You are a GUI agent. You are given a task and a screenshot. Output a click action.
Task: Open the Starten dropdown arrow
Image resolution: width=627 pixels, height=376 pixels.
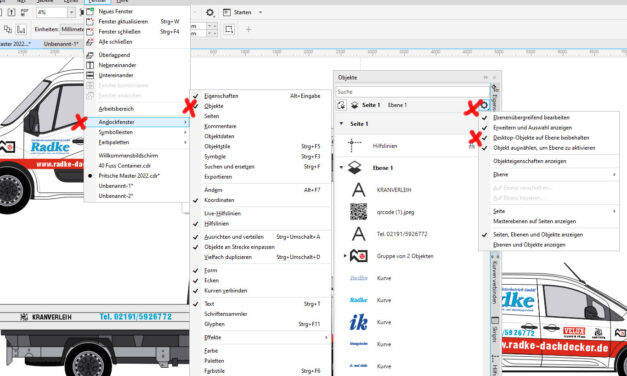click(x=260, y=12)
